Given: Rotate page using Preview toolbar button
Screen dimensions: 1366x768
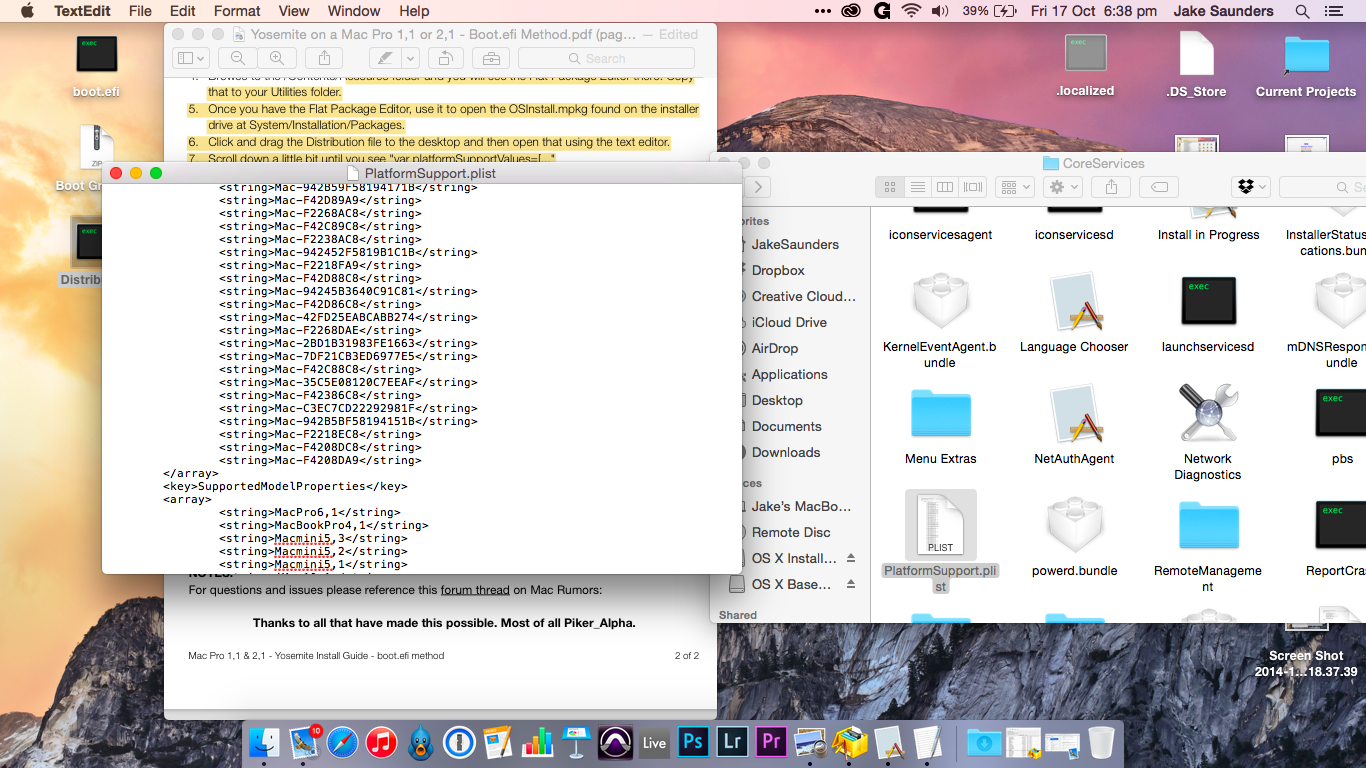Looking at the screenshot, I should pyautogui.click(x=447, y=58).
